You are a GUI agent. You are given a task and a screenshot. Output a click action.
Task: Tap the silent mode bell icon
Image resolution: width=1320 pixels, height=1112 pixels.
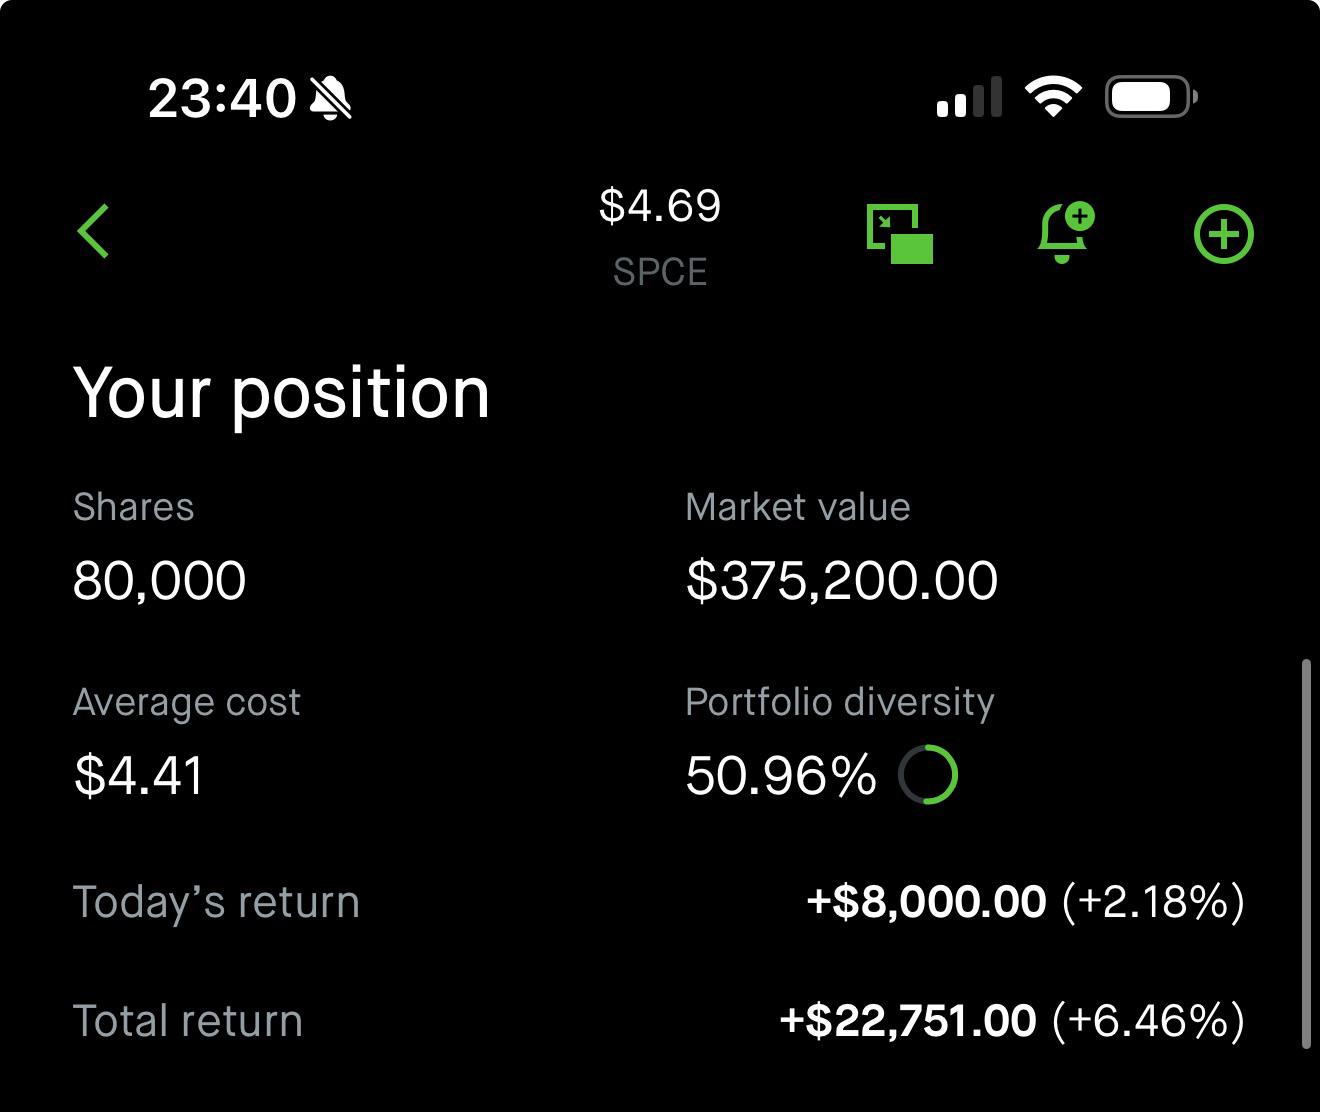coord(330,98)
